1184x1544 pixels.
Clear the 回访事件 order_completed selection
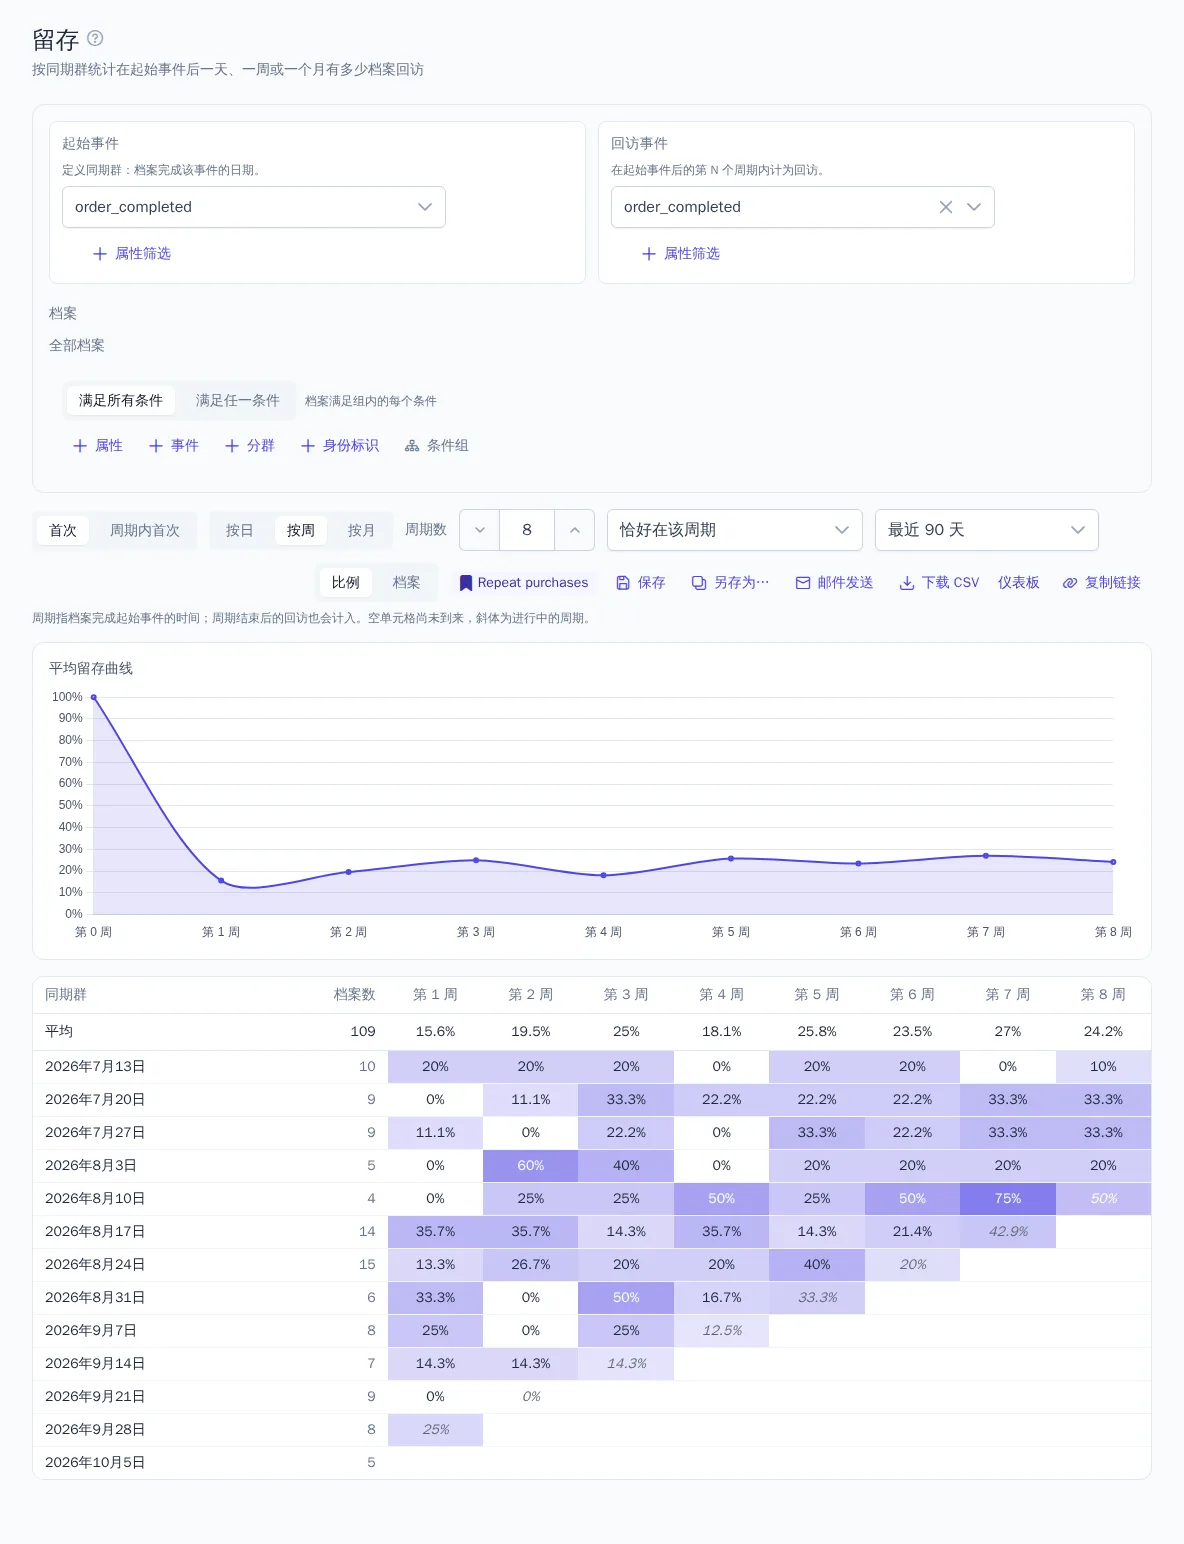945,207
